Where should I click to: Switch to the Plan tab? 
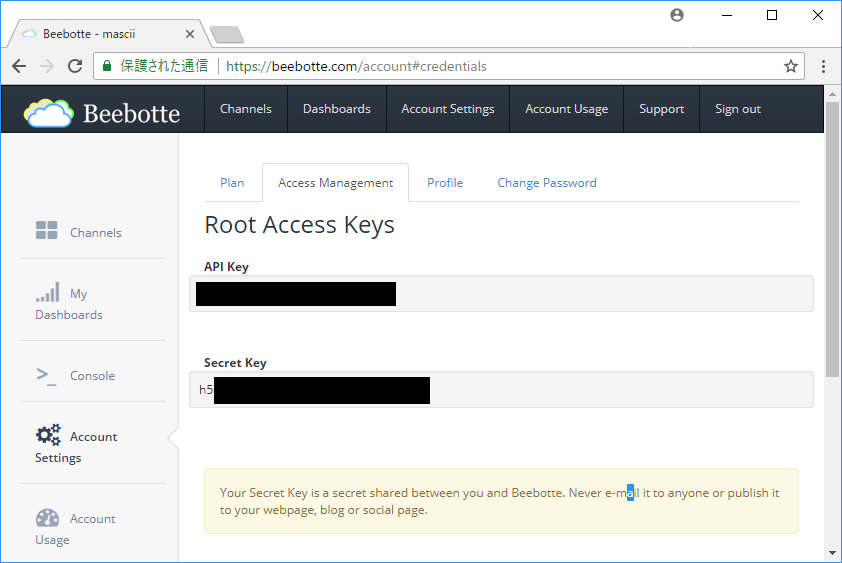coord(232,183)
